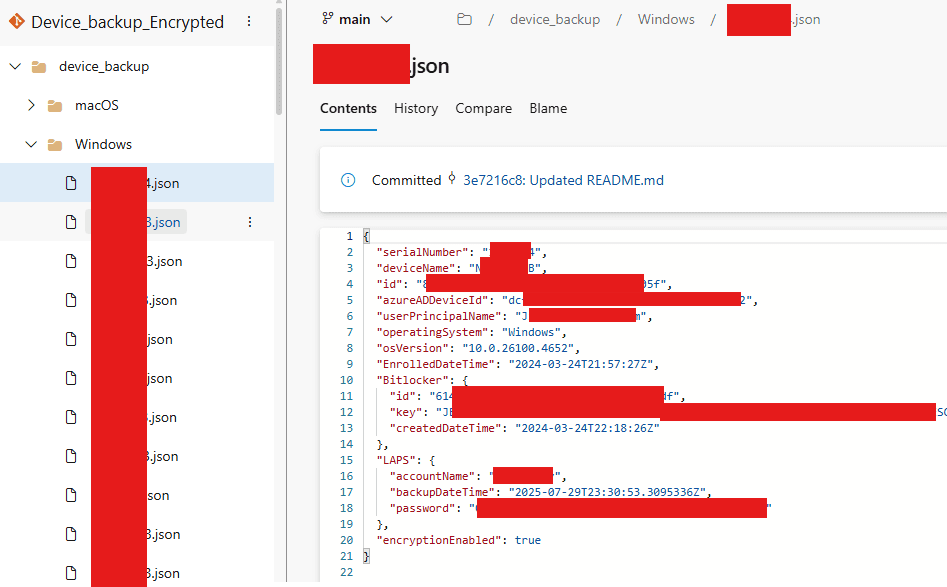Click the commit icon before hash 3e7216c8
Image resolution: width=947 pixels, height=587 pixels.
453,181
